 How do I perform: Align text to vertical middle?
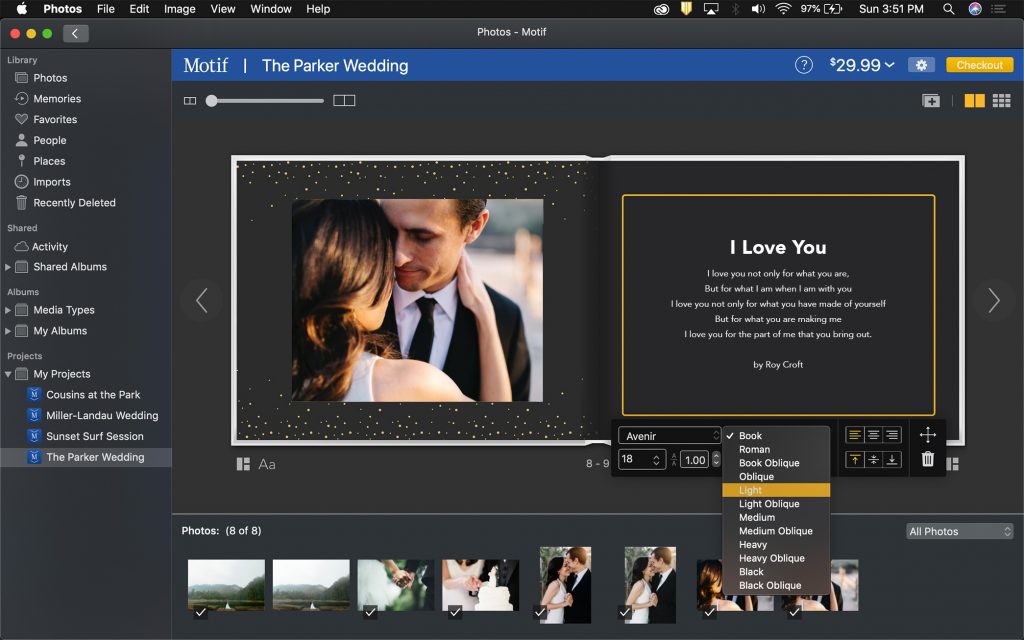873,460
